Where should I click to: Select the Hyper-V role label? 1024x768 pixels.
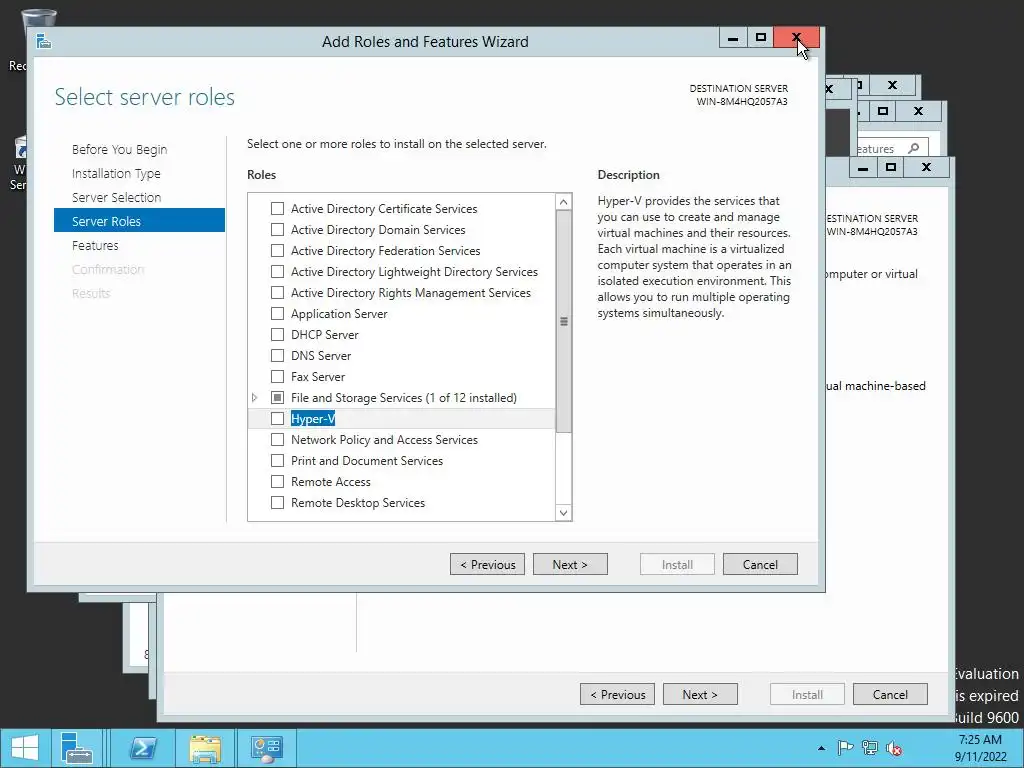point(313,419)
